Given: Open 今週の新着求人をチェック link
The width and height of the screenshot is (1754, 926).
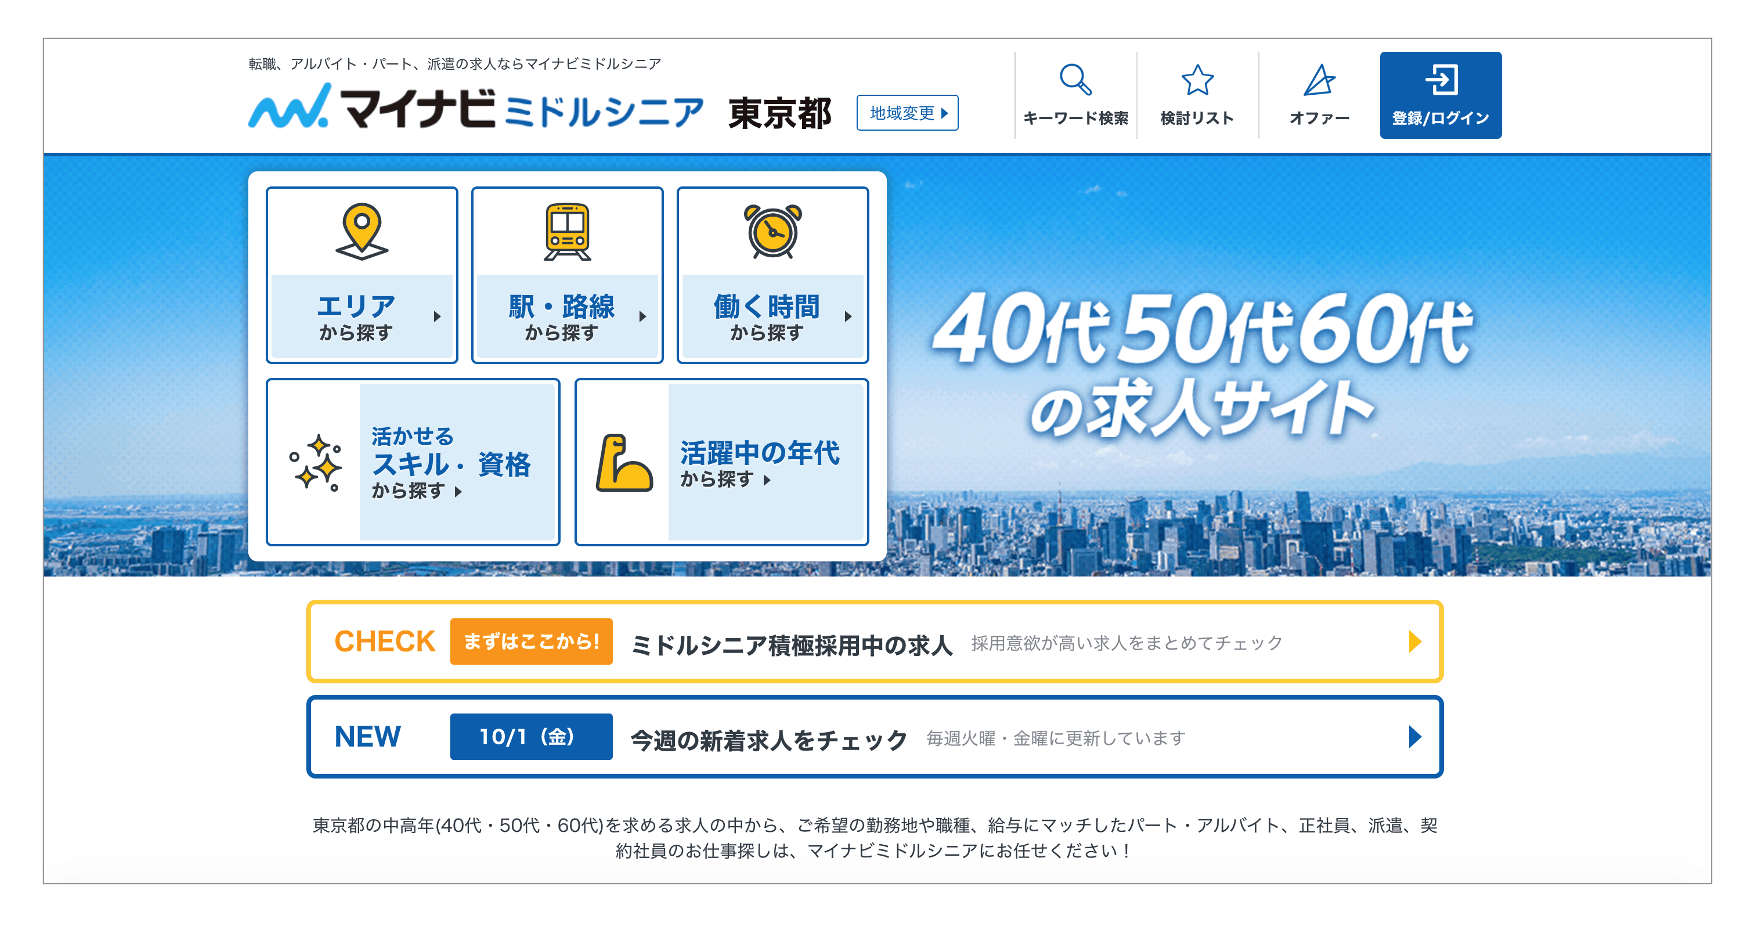Looking at the screenshot, I should [769, 740].
